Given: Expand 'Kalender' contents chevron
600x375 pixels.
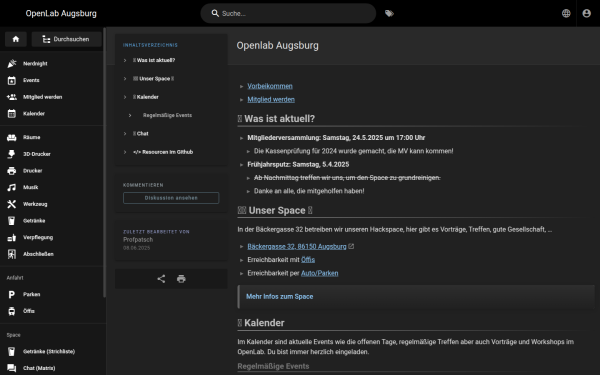Looking at the screenshot, I should click(125, 97).
